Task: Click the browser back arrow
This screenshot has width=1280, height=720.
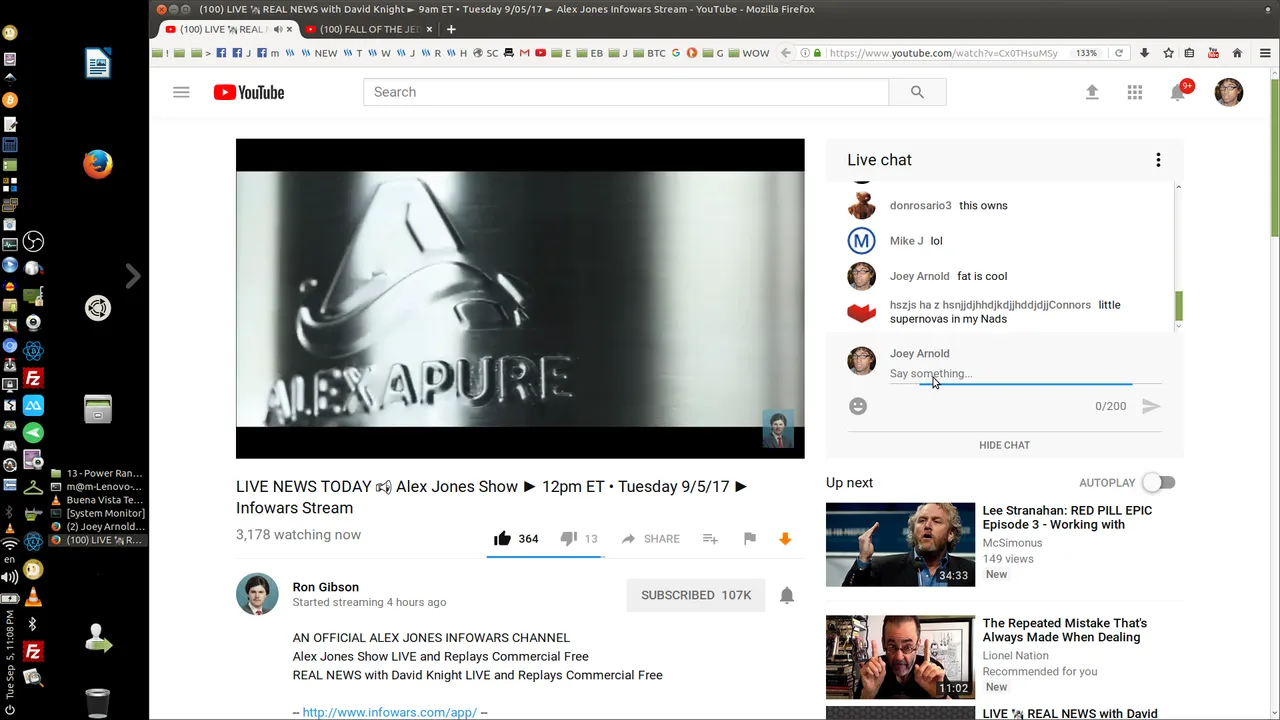Action: pos(786,53)
